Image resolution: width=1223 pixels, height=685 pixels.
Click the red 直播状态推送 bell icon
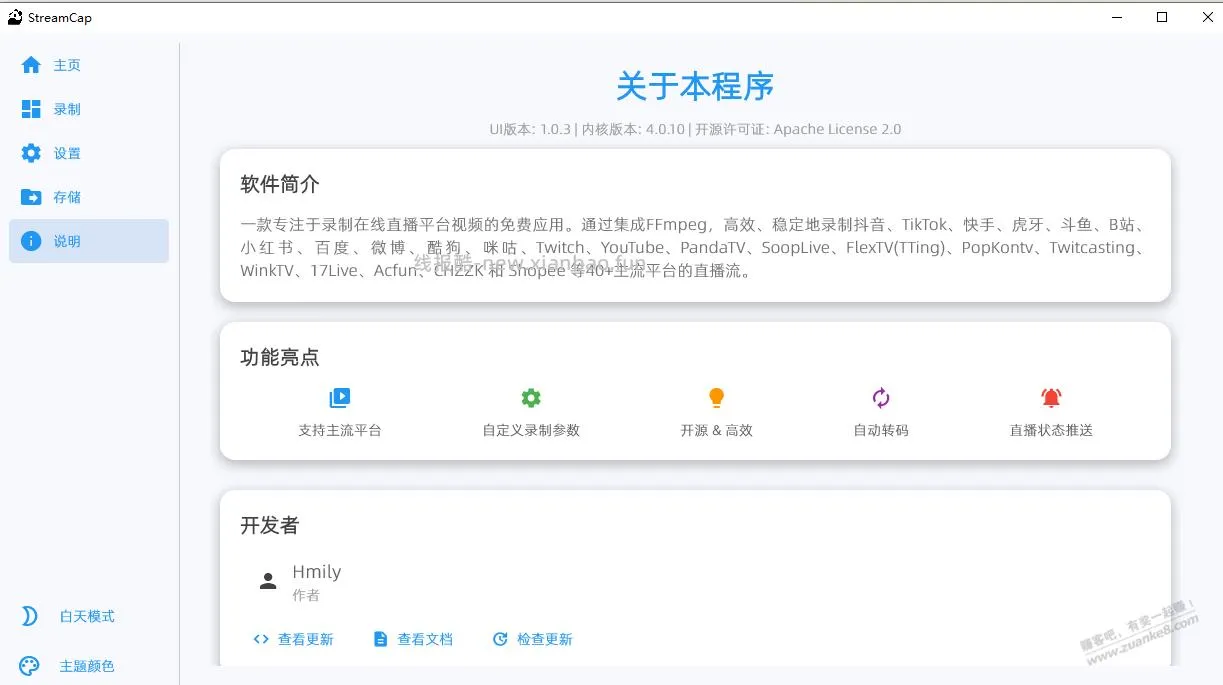(x=1051, y=398)
